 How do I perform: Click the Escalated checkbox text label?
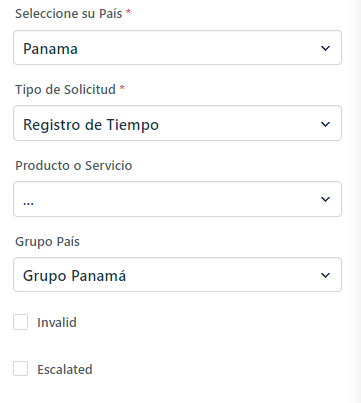65,369
